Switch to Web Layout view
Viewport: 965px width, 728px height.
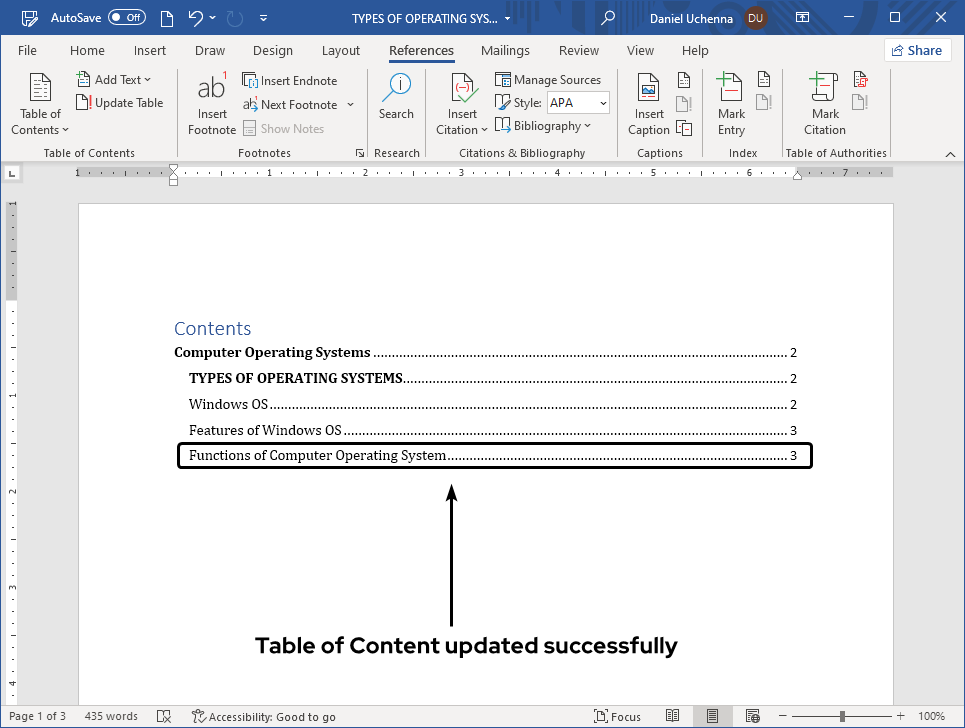tap(752, 716)
